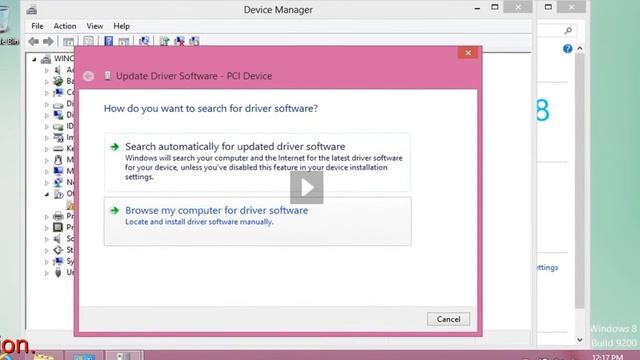This screenshot has height=360, width=640.
Task: Maximize the Device Manager window
Action: 495,7
